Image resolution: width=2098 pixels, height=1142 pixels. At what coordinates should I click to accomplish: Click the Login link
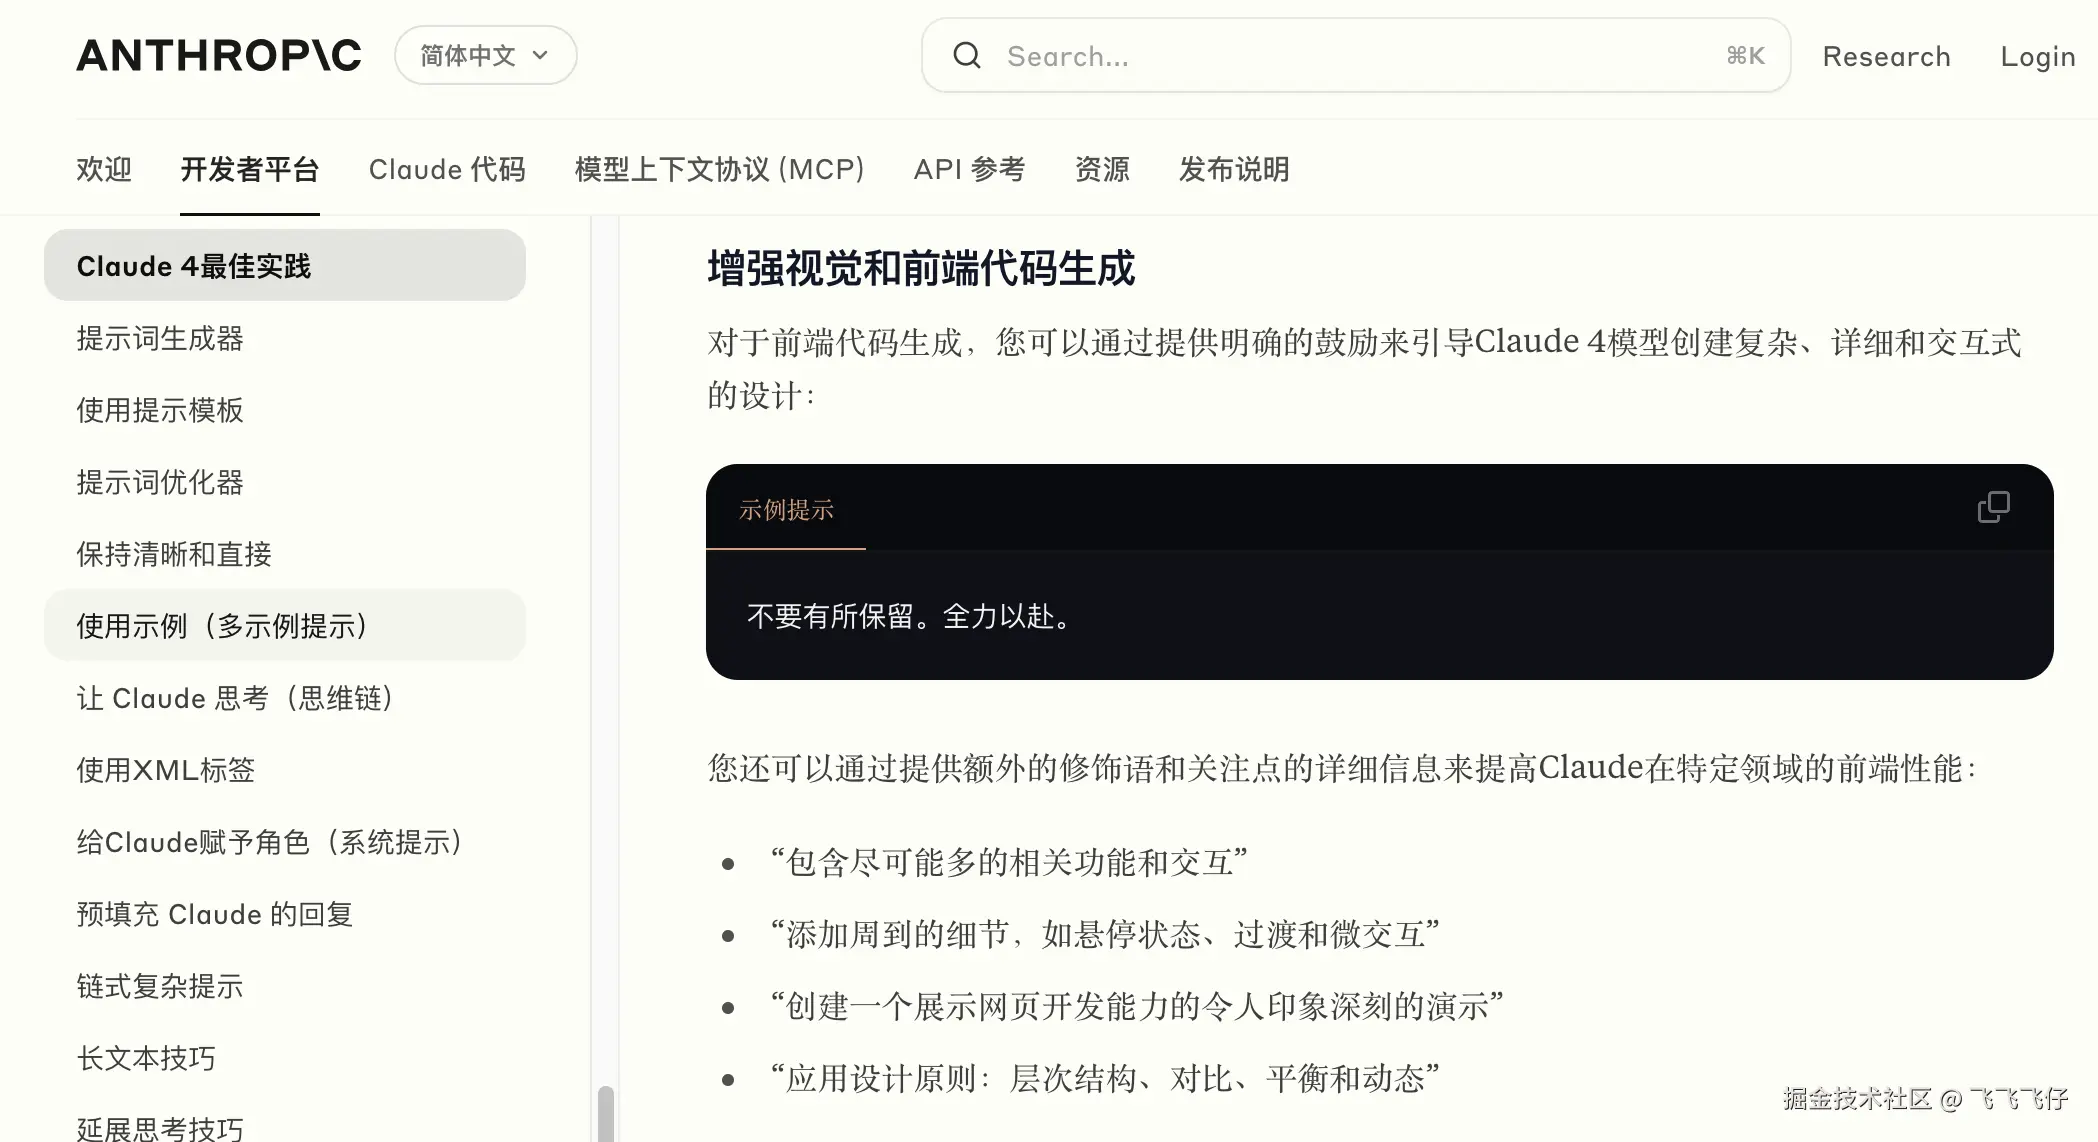click(x=2037, y=56)
